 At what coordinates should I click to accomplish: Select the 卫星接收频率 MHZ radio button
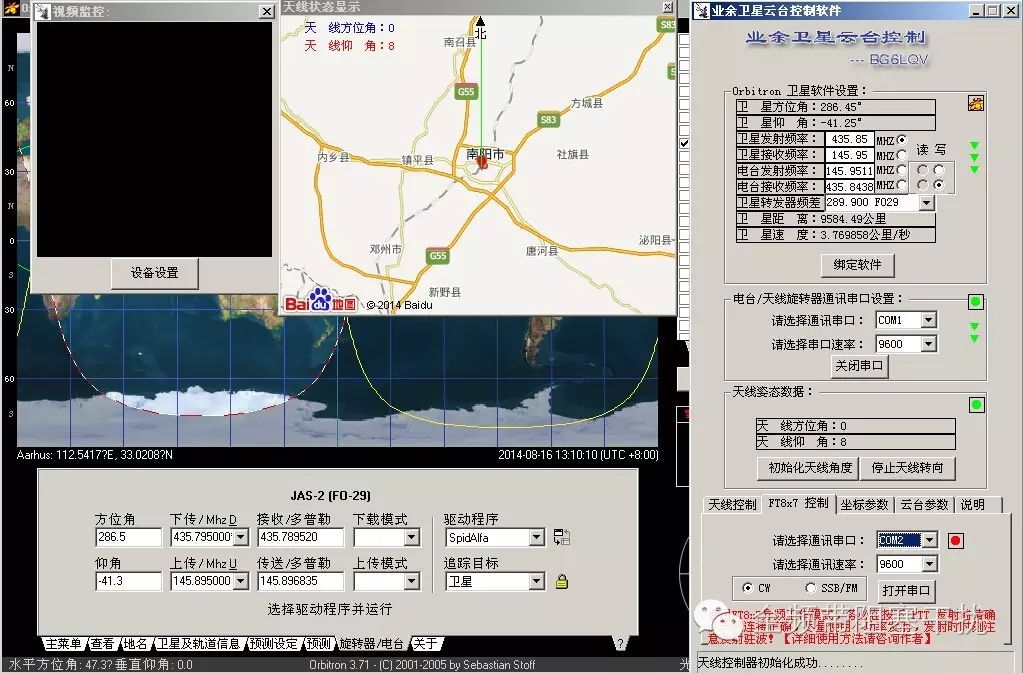(902, 155)
